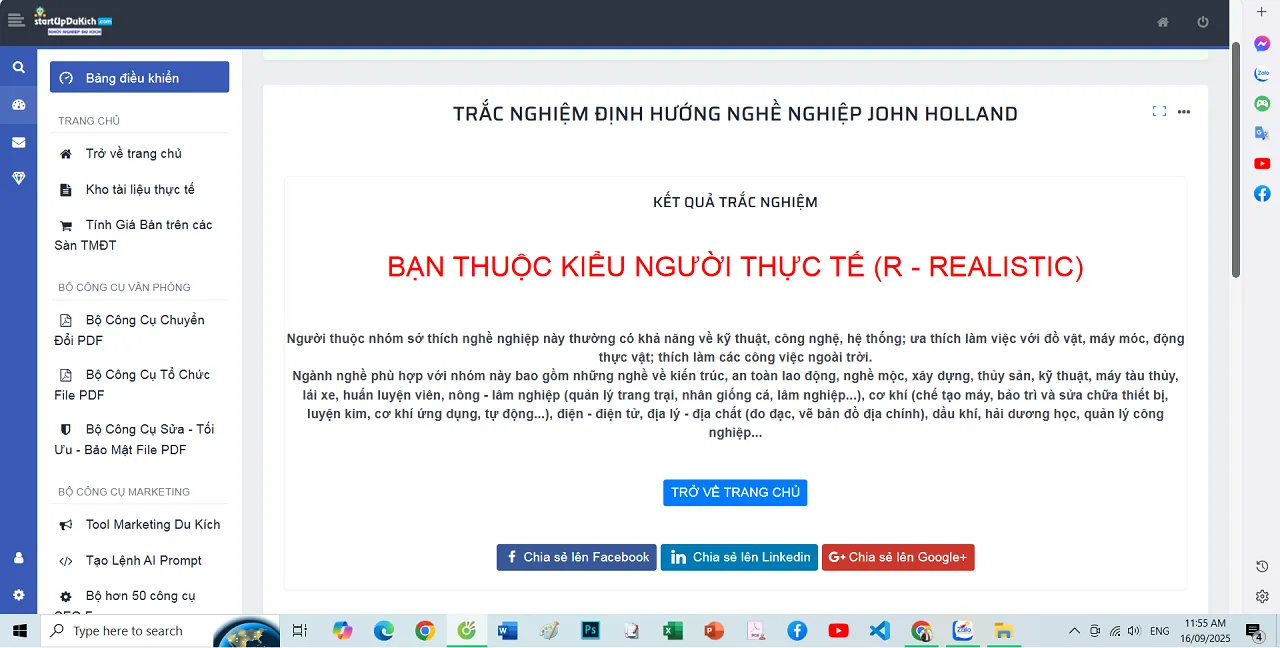
Task: Show hidden system tray icons
Action: click(x=1074, y=631)
